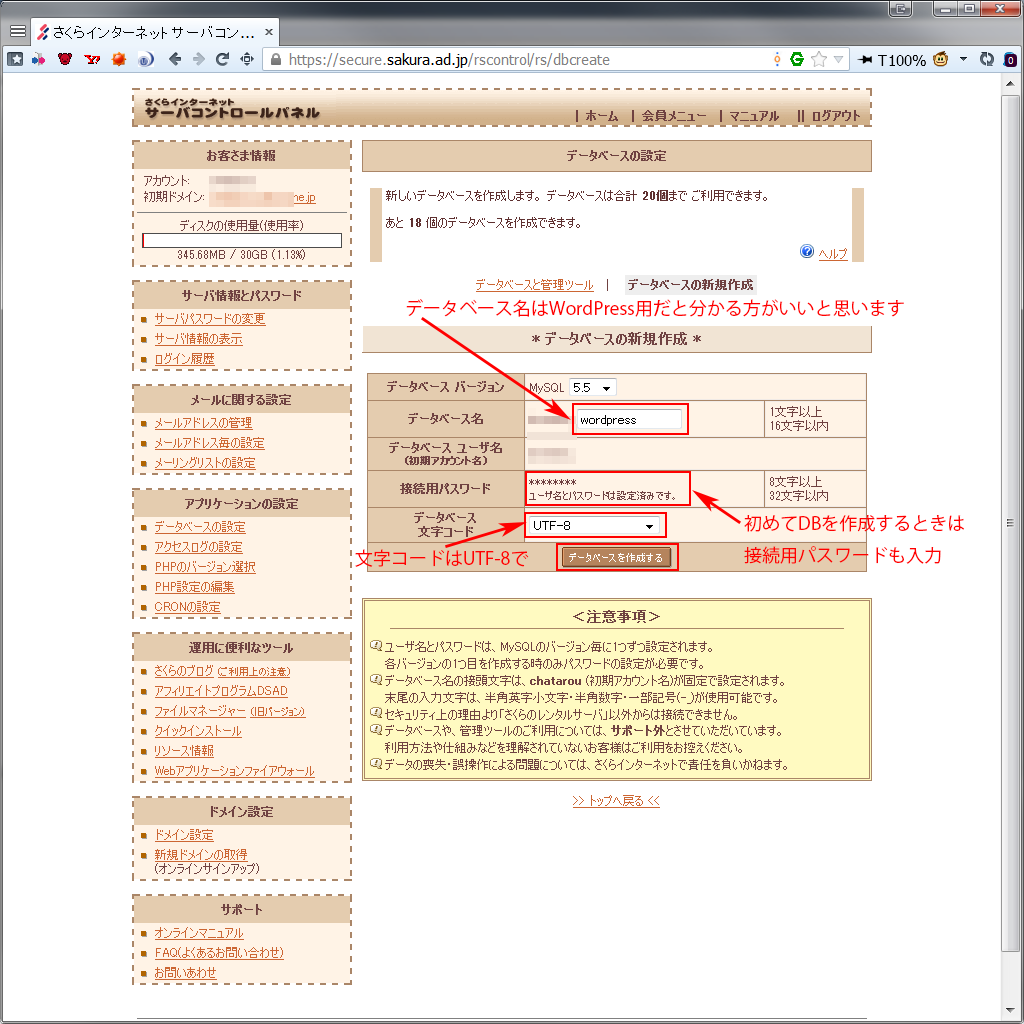Open データベースの設定 sidebar link
Image resolution: width=1024 pixels, height=1024 pixels.
pyautogui.click(x=200, y=527)
